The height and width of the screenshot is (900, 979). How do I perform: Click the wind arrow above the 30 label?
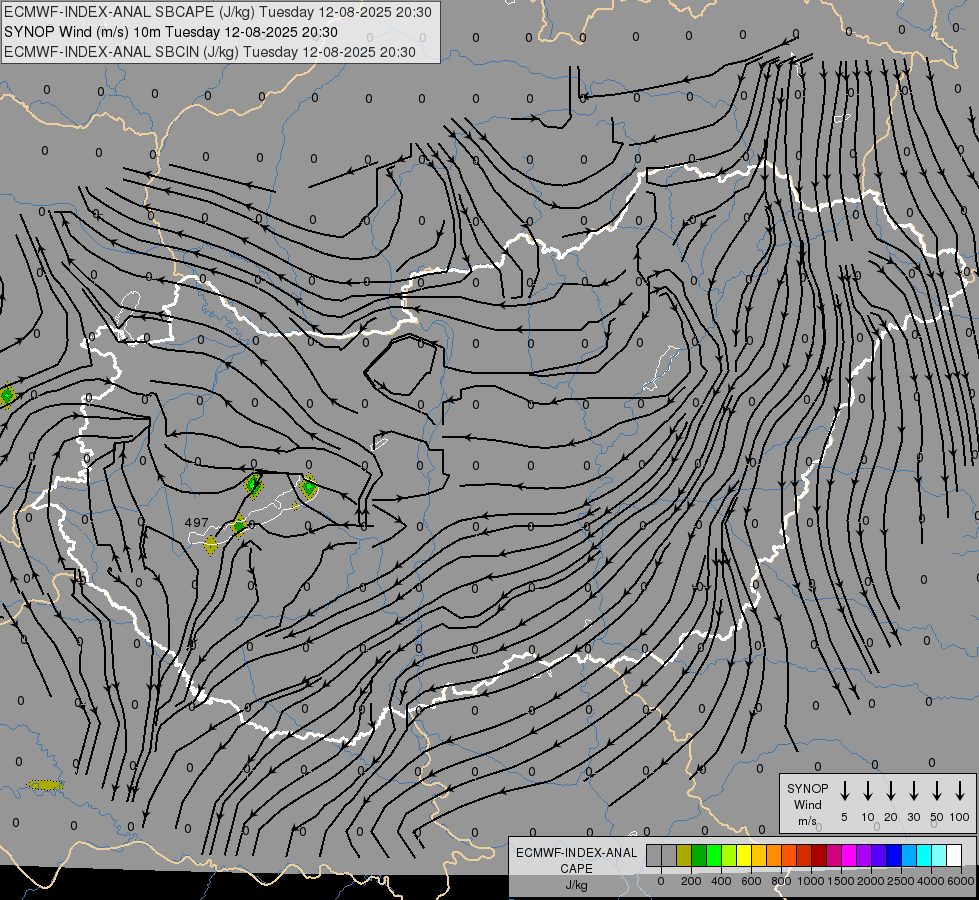(913, 790)
